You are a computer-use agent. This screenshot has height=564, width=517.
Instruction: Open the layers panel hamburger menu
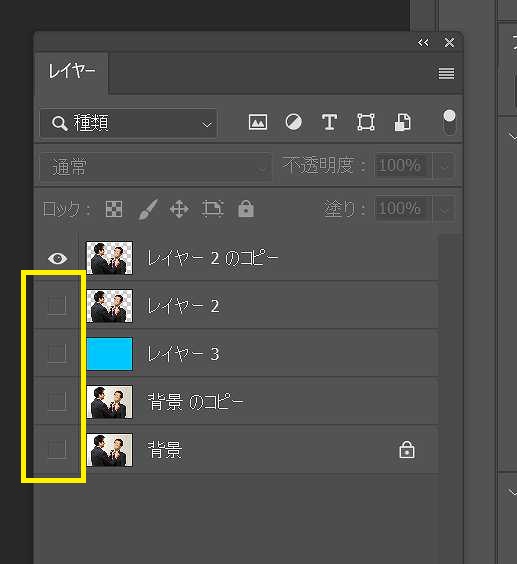[x=446, y=73]
